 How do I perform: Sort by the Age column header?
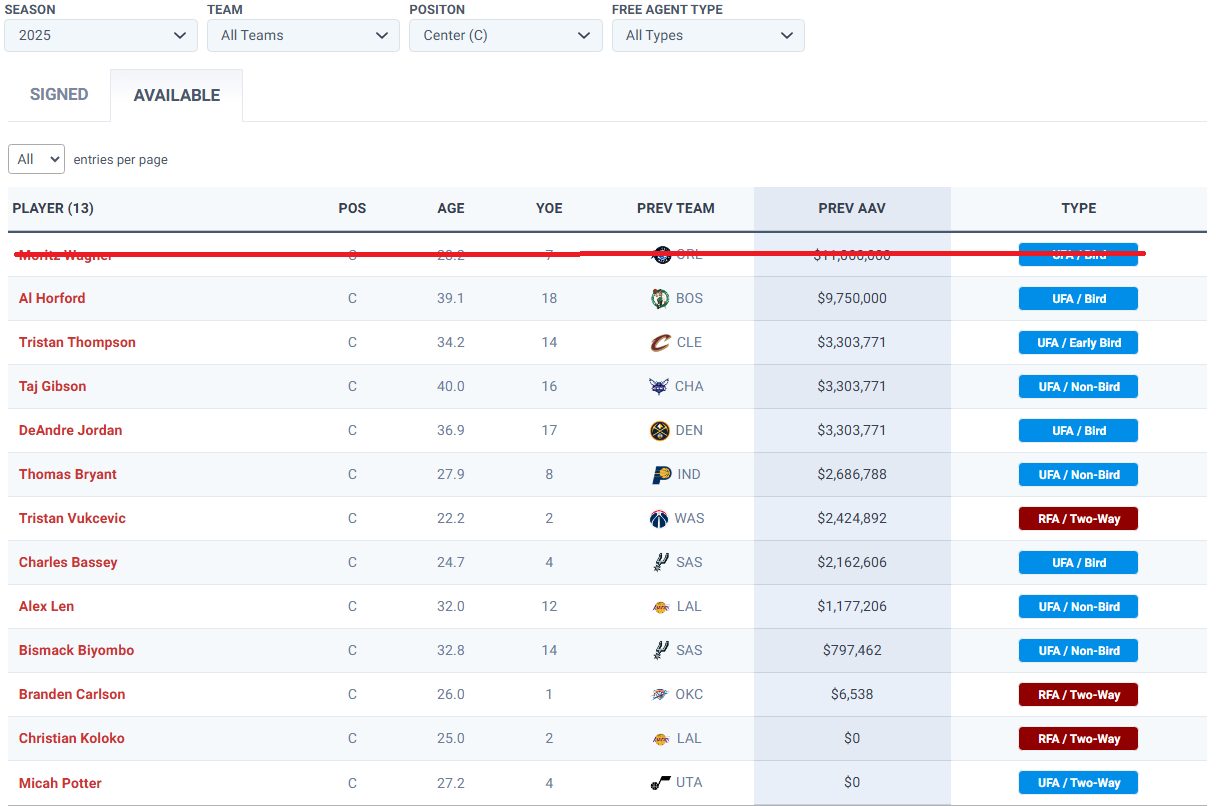(451, 208)
